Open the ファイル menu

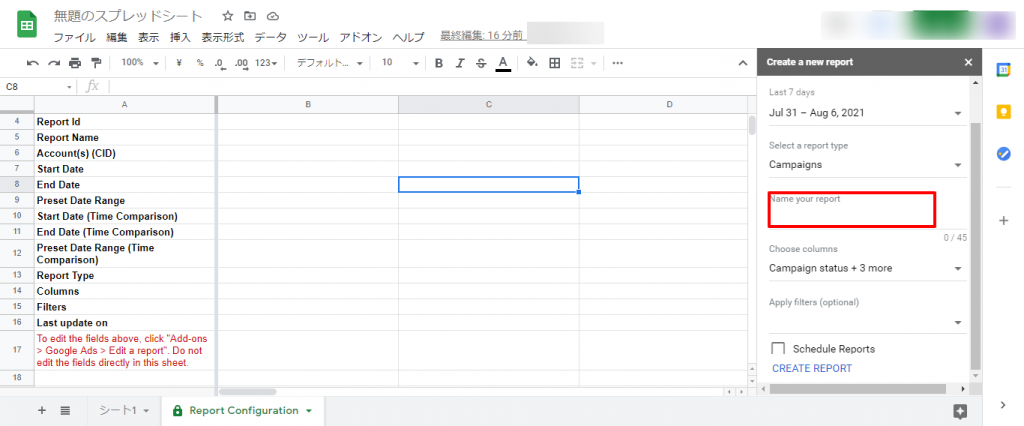74,37
